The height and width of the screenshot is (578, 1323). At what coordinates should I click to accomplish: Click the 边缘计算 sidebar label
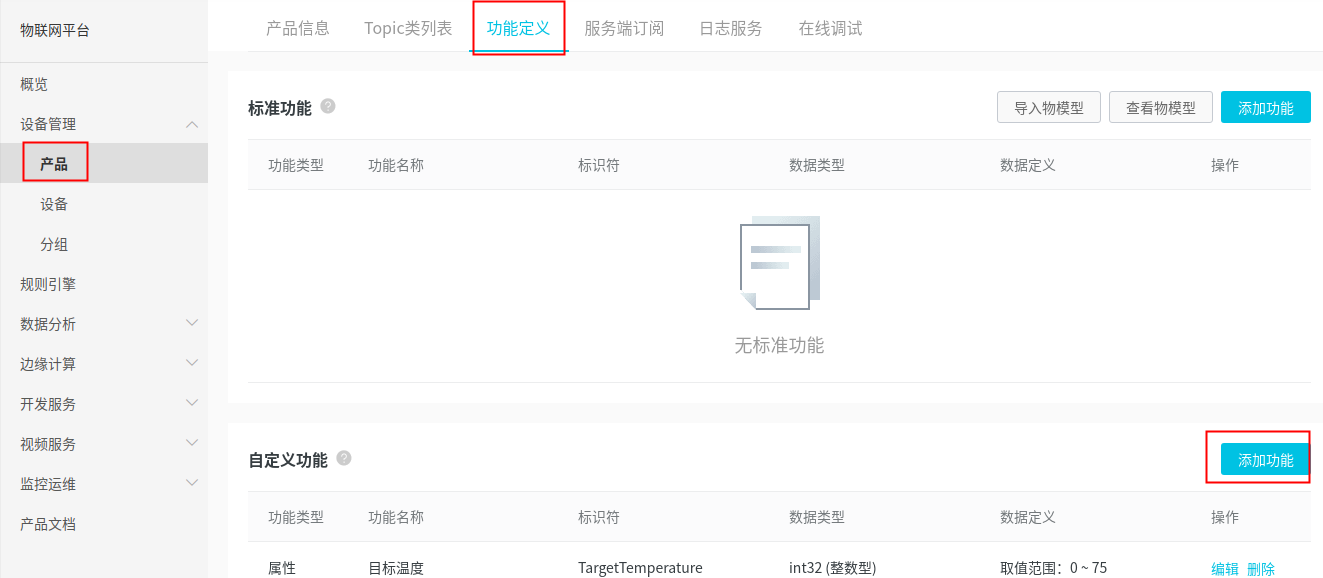[48, 364]
